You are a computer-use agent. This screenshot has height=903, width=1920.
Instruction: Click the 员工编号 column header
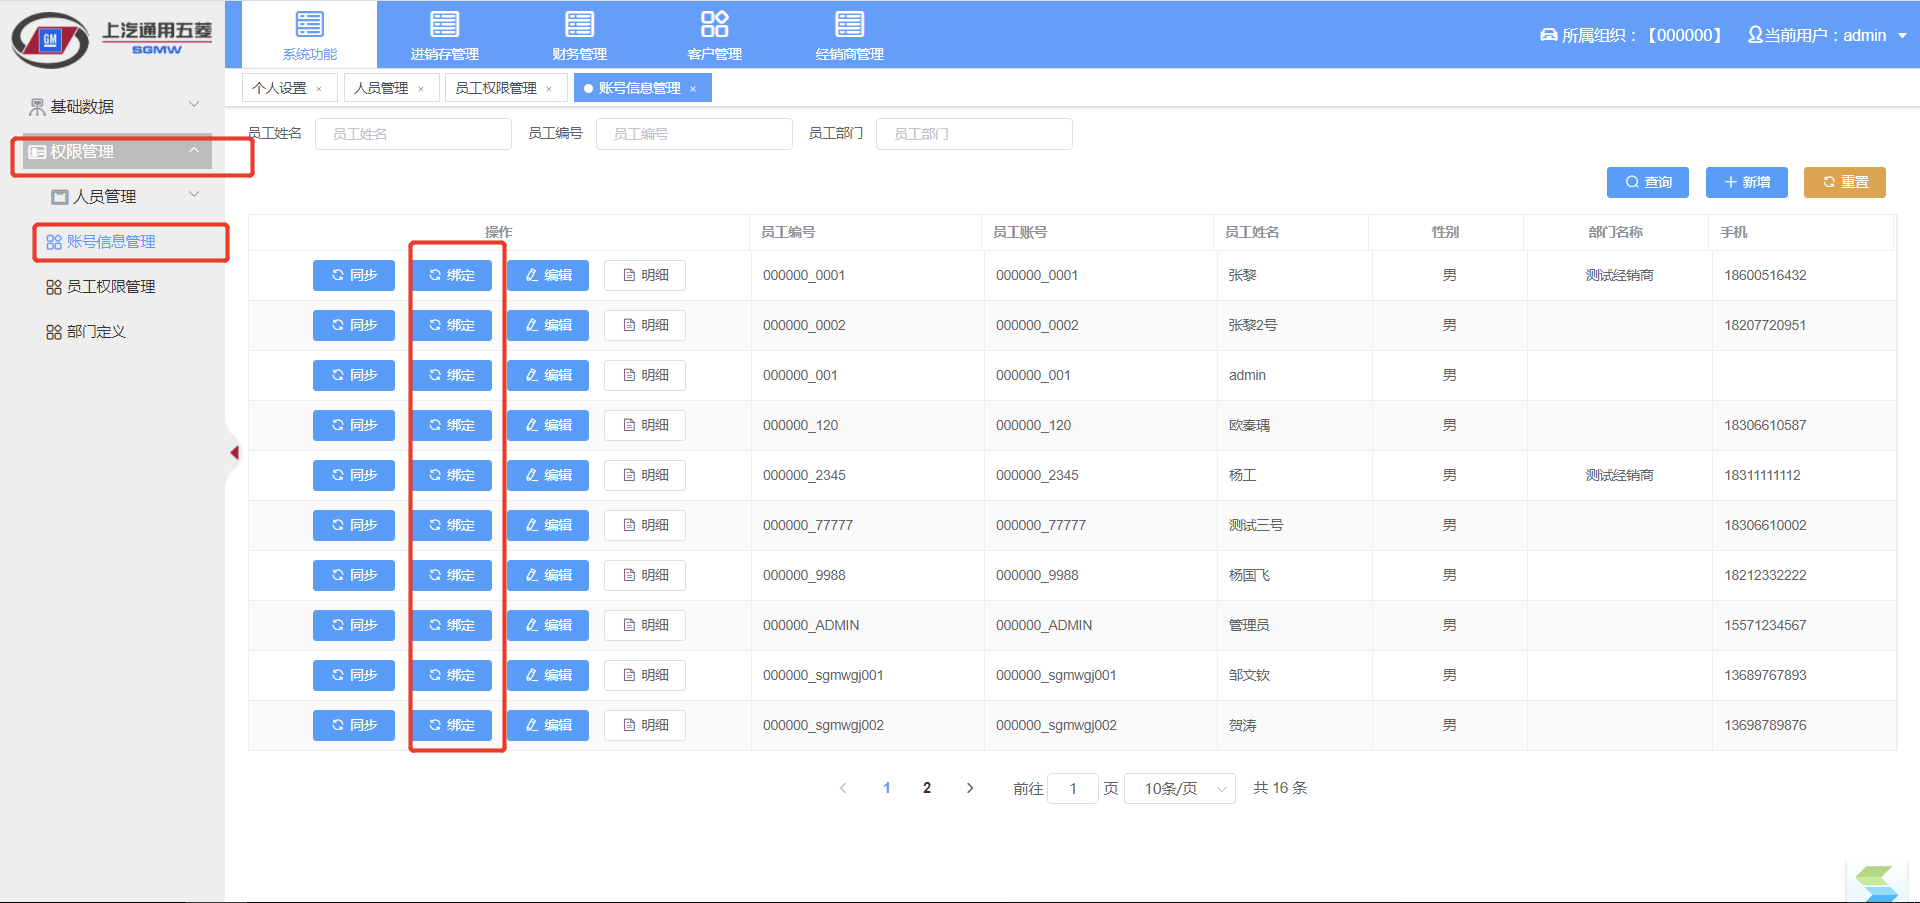pos(788,232)
